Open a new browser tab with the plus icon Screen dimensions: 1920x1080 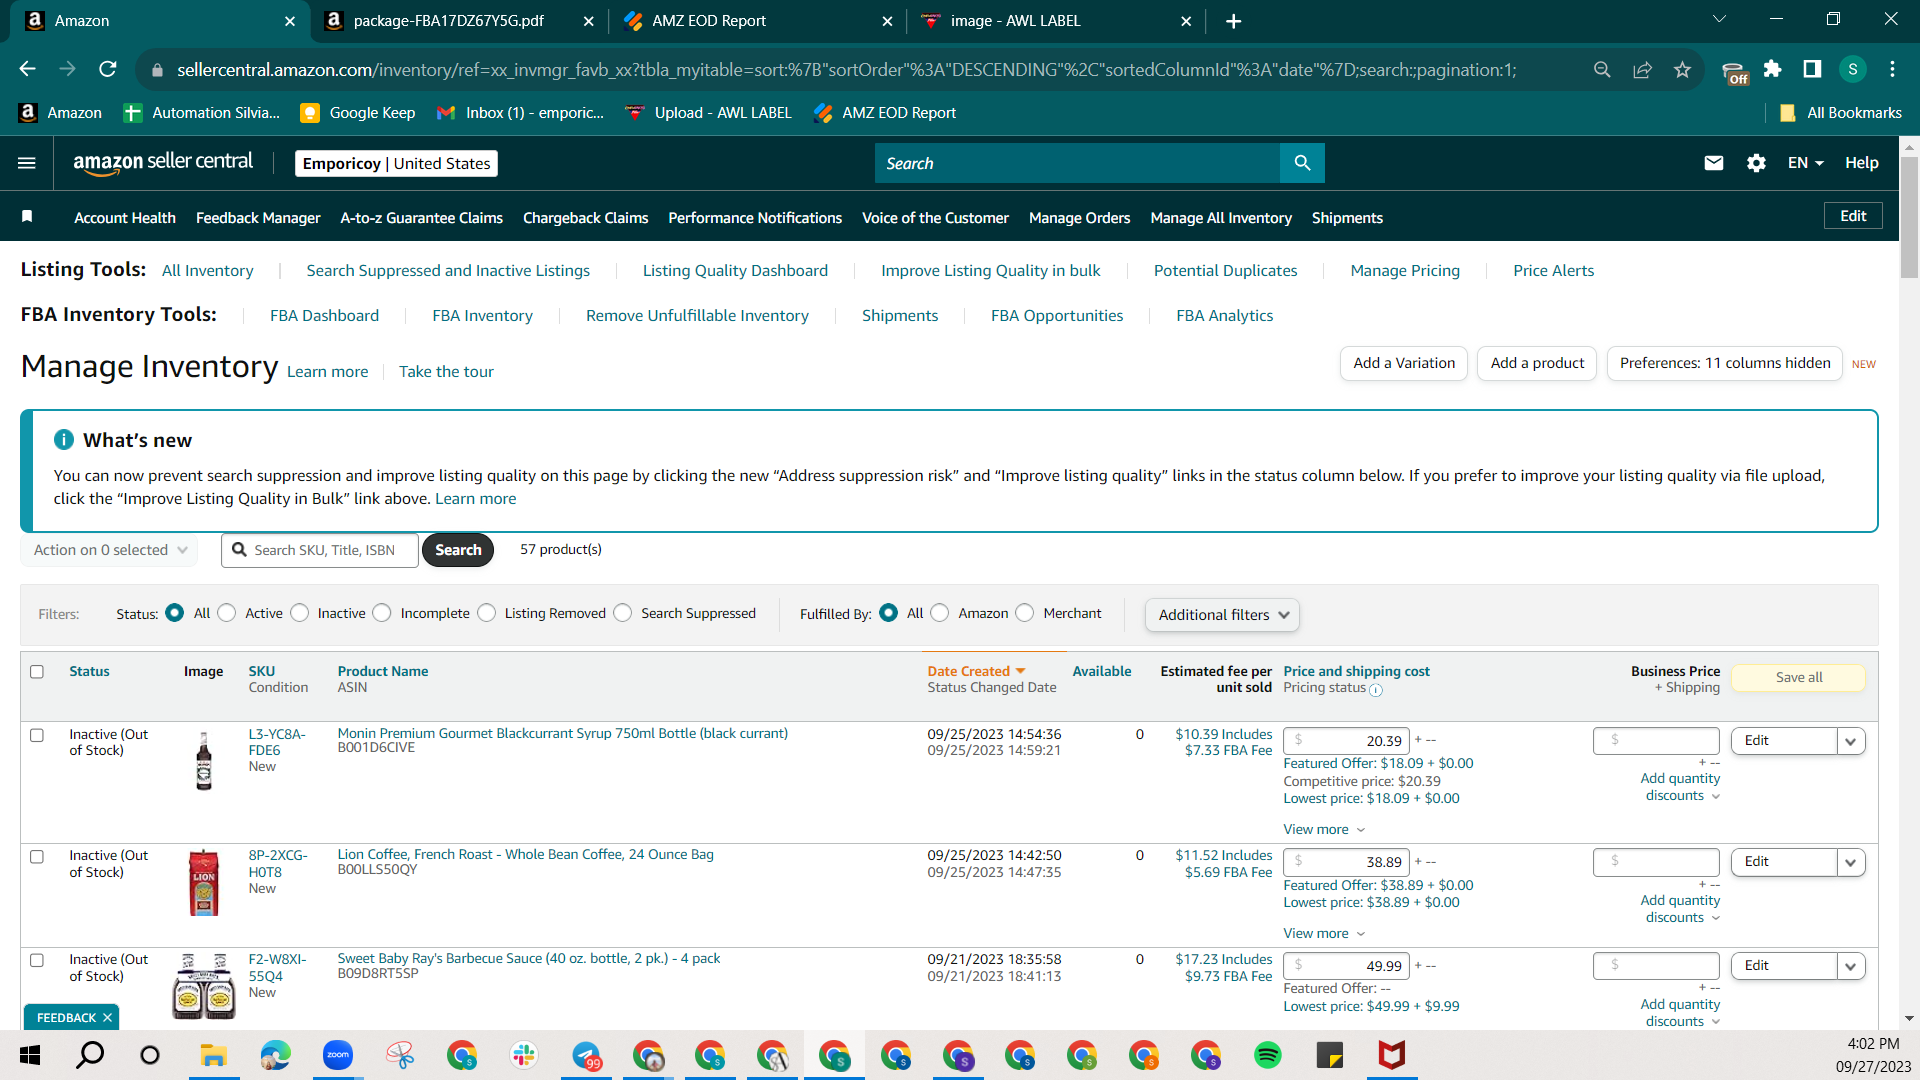[x=1234, y=21]
